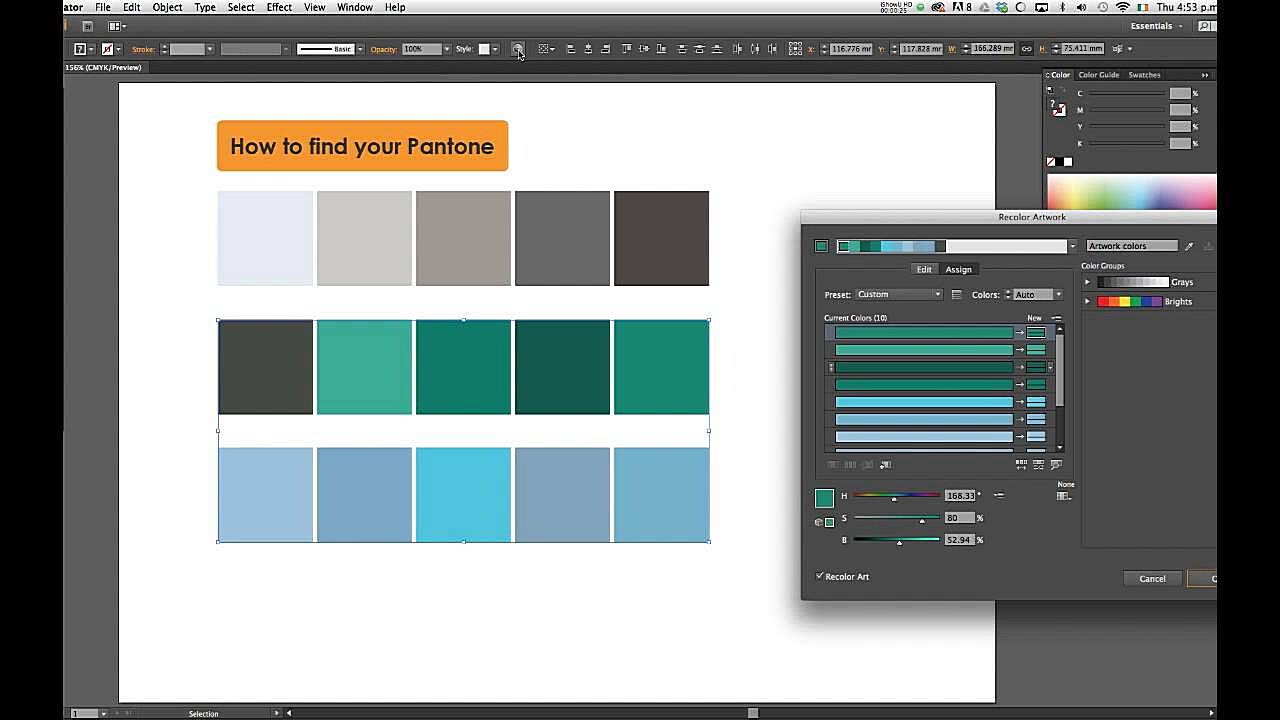Open the Preset Custom dropdown

[898, 295]
